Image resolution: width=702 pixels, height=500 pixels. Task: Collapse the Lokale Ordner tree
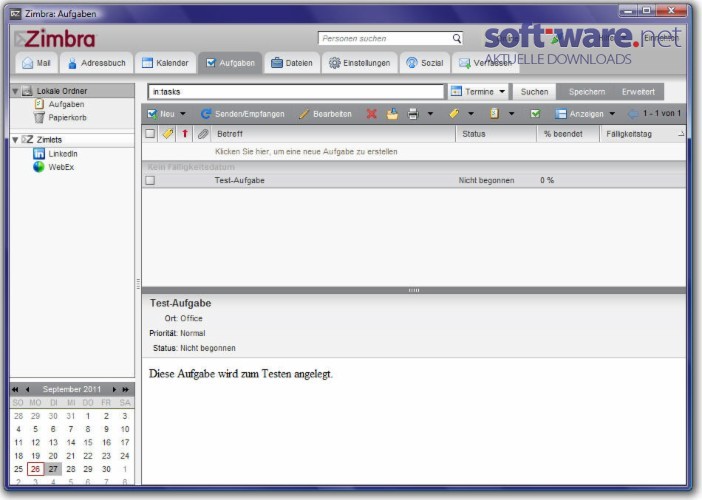(15, 91)
